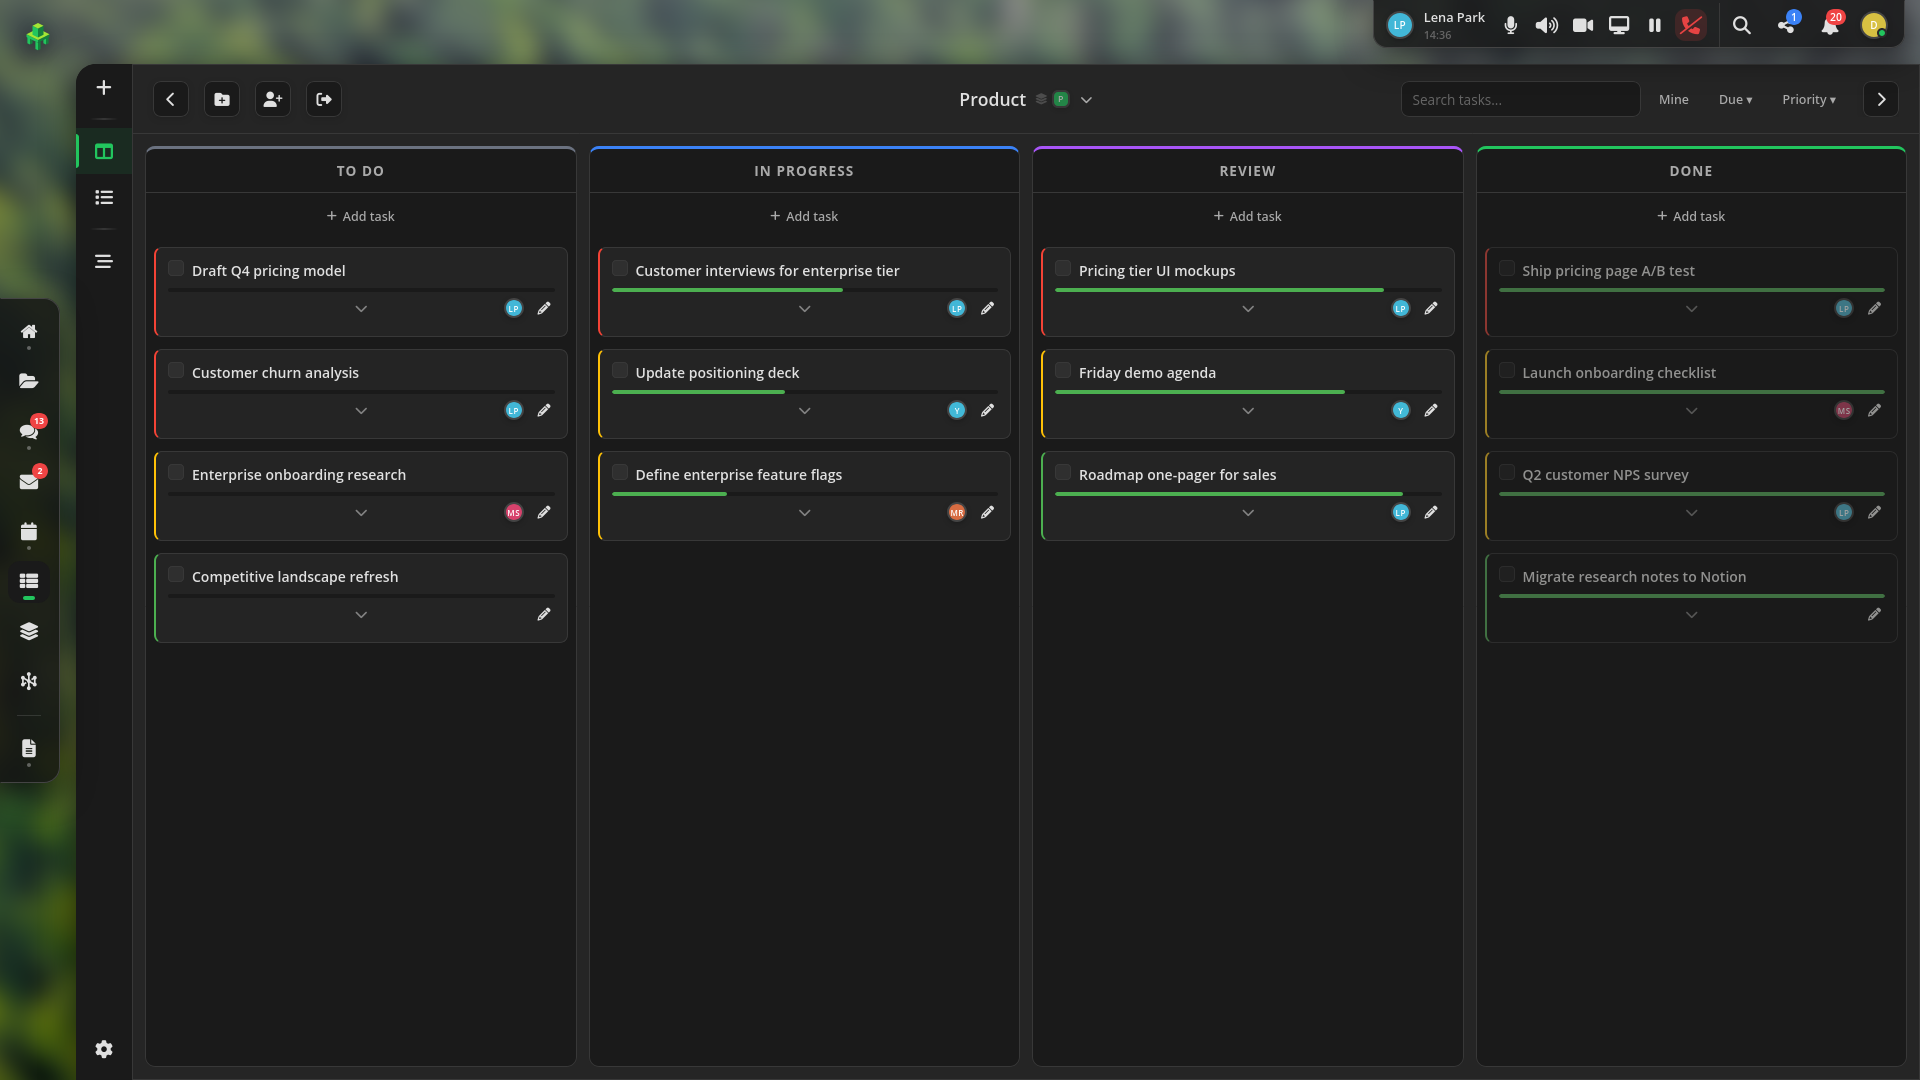Open the document icon in the dock
1920x1080 pixels.
tap(29, 748)
